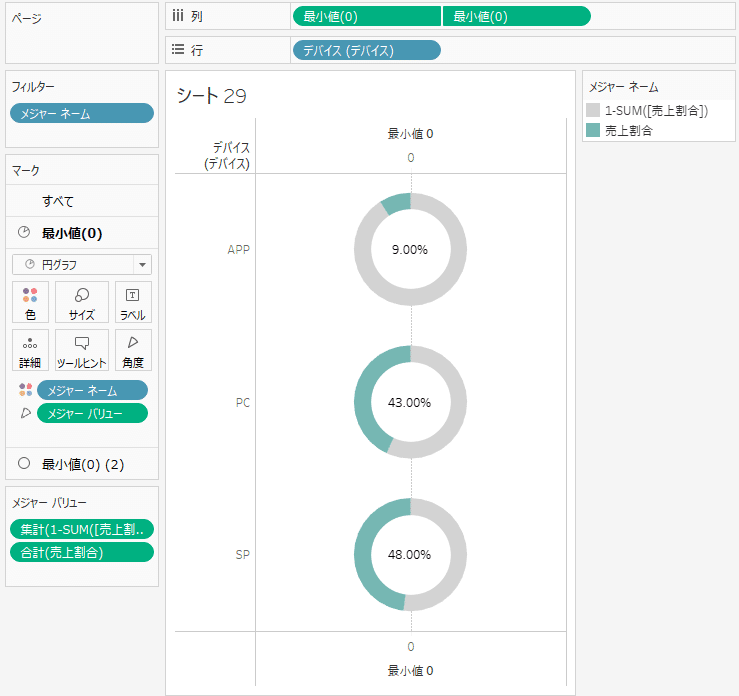Click the color dots icon beside メジャー ネーム pill
Screen dimensions: 739x696
pos(25,390)
